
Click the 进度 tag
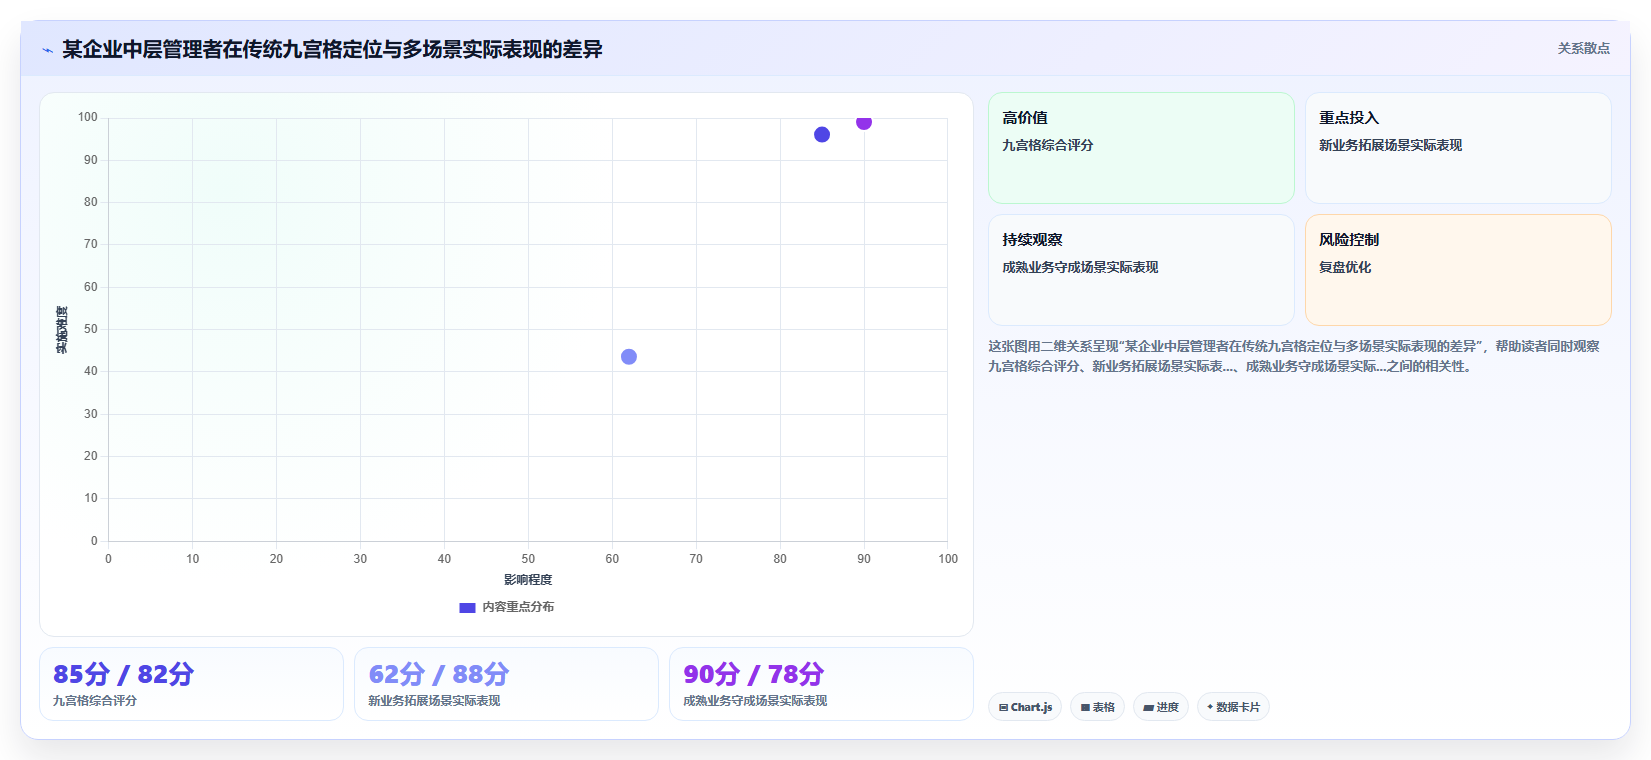pyautogui.click(x=1161, y=707)
